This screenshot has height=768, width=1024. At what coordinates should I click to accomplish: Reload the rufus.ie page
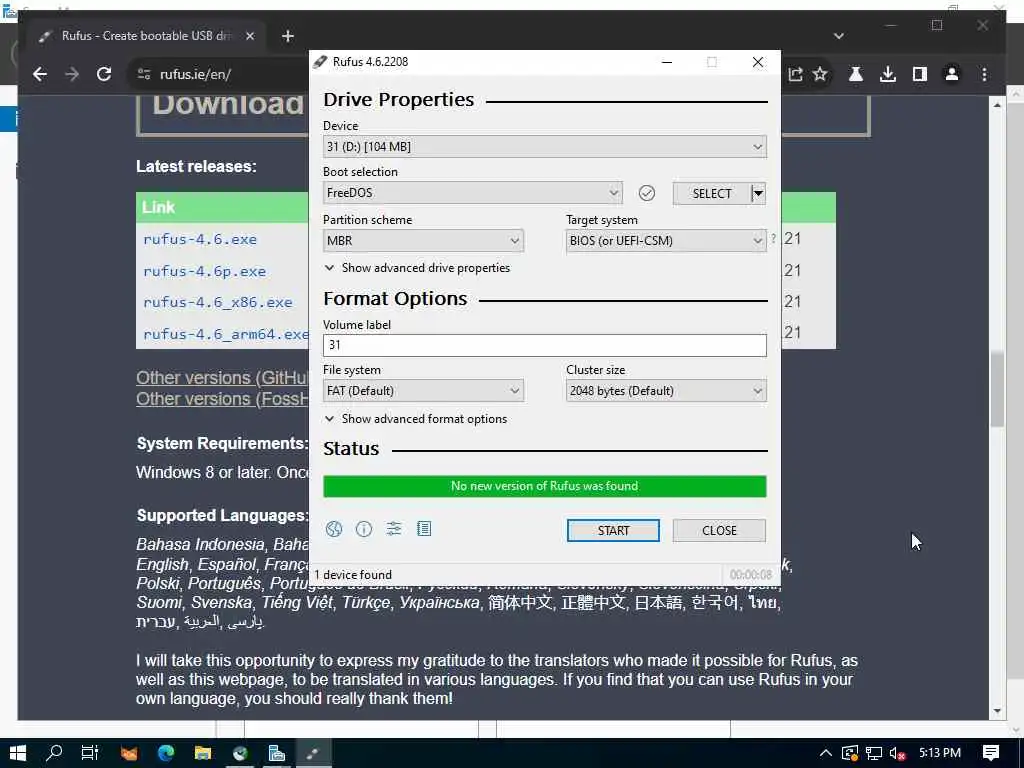tap(104, 74)
